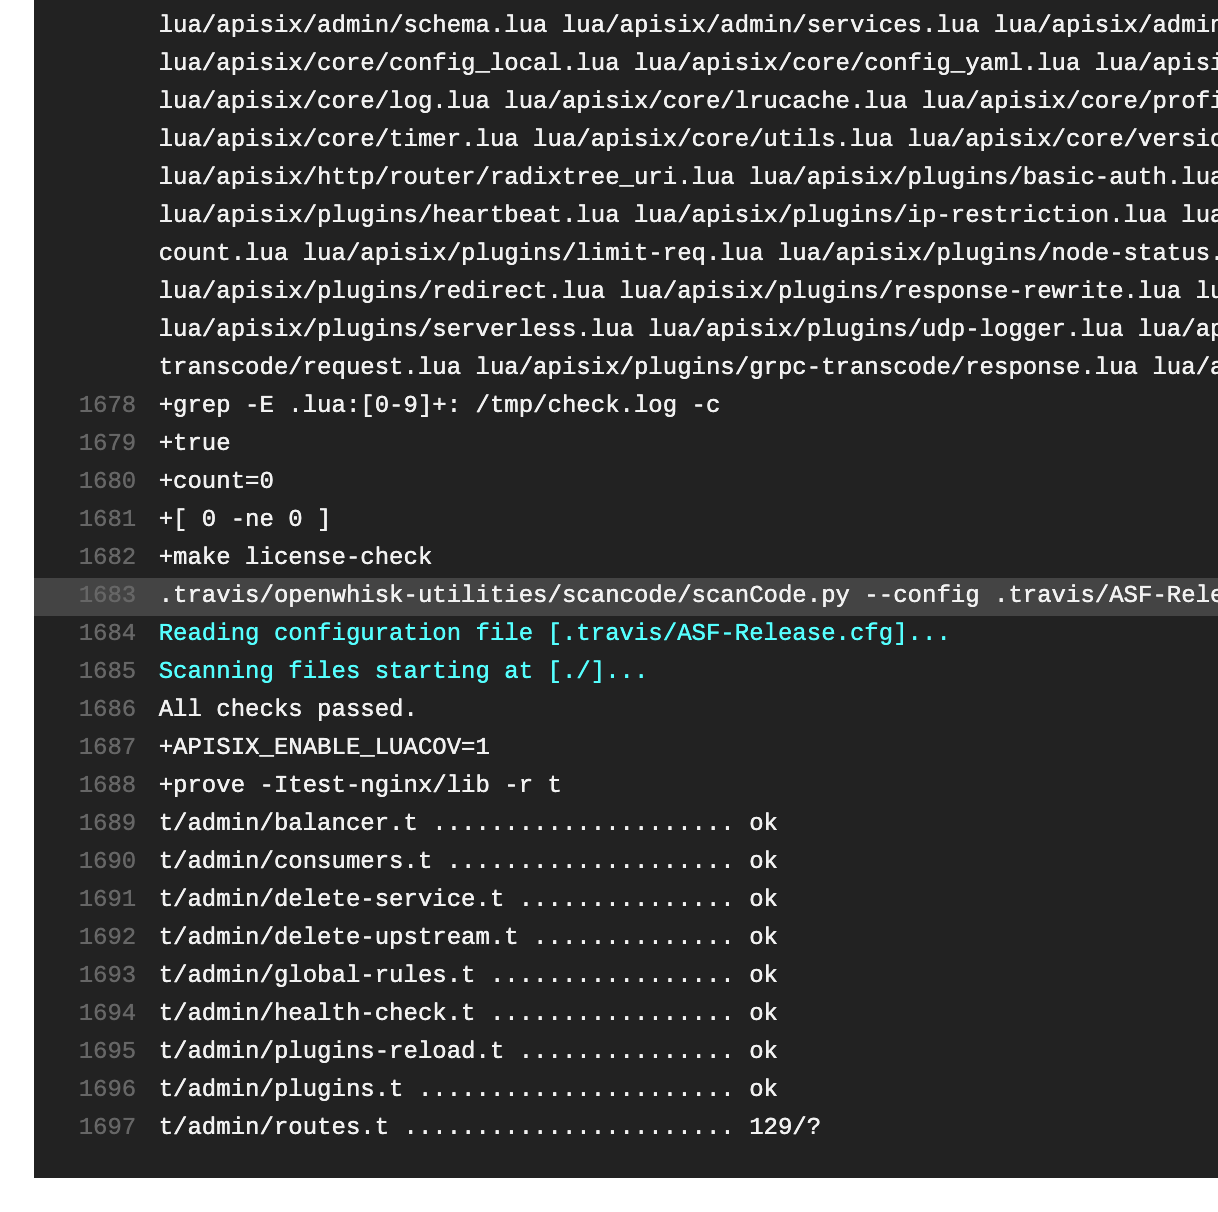Select t/admin/consumers.t result line
The image size is (1218, 1212).
click(468, 861)
